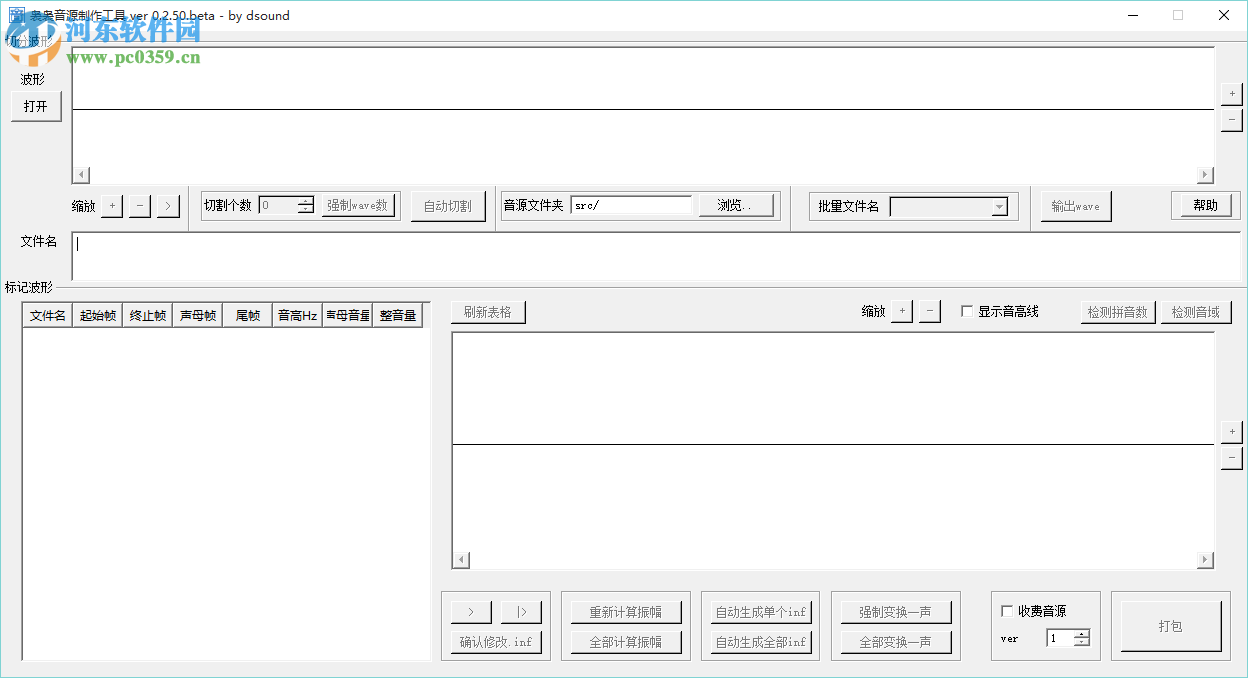The image size is (1248, 678).
Task: Toggle the 收费音源 checkbox
Action: pyautogui.click(x=1009, y=609)
